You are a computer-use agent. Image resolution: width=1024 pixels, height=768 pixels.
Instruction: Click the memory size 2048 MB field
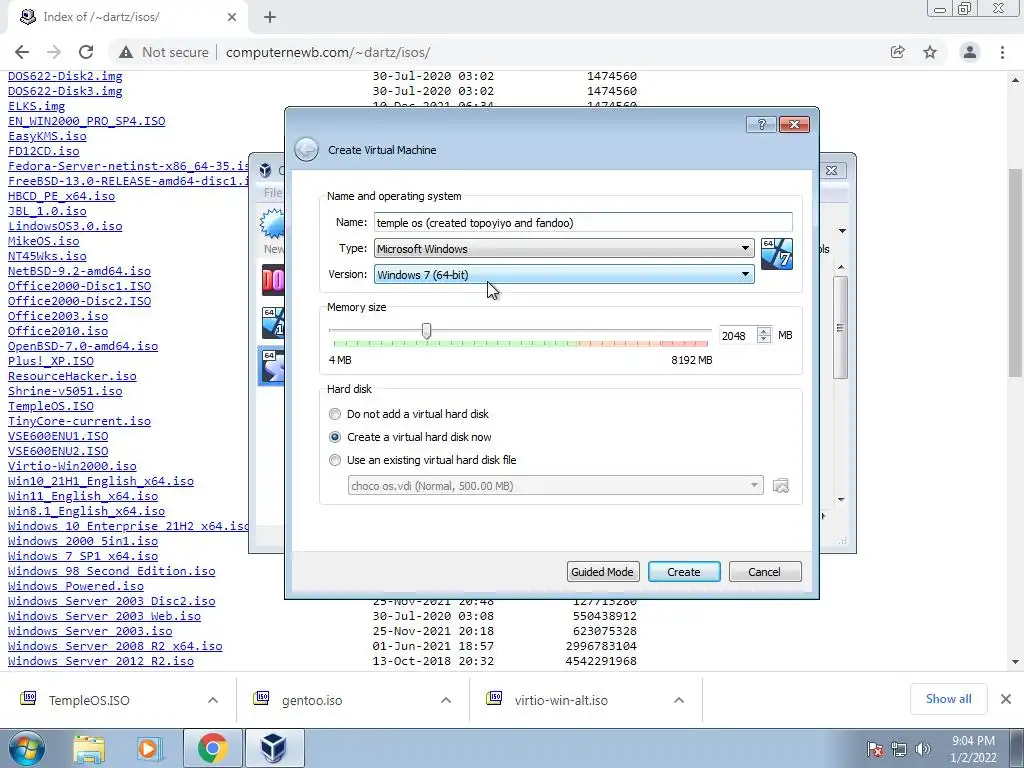tap(738, 336)
